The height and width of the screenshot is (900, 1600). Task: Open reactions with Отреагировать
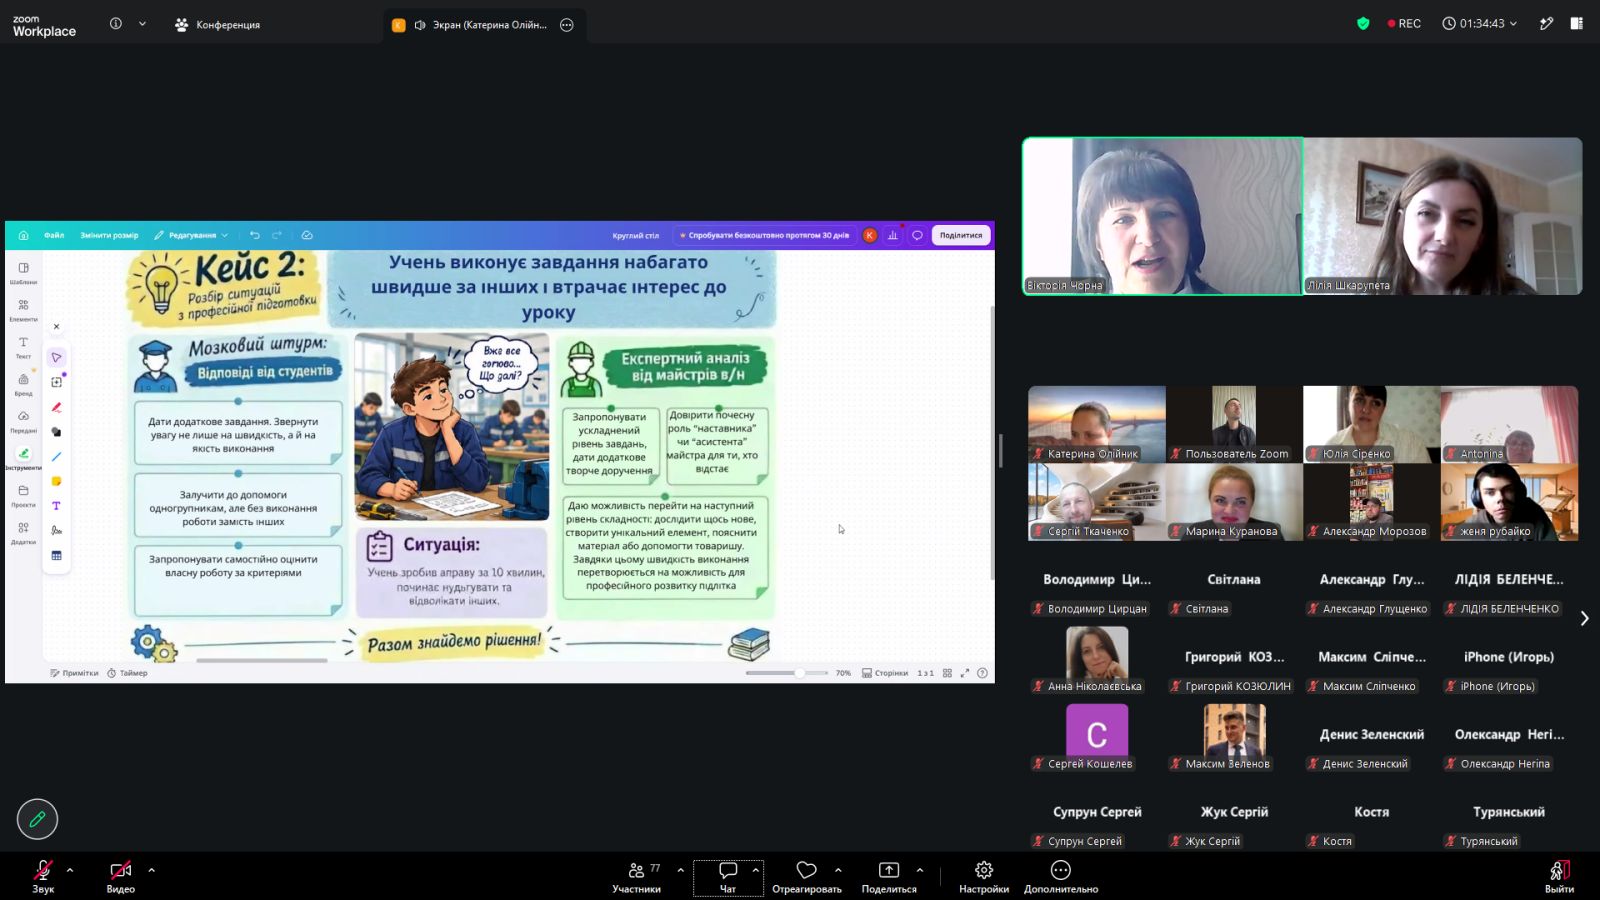(x=807, y=876)
